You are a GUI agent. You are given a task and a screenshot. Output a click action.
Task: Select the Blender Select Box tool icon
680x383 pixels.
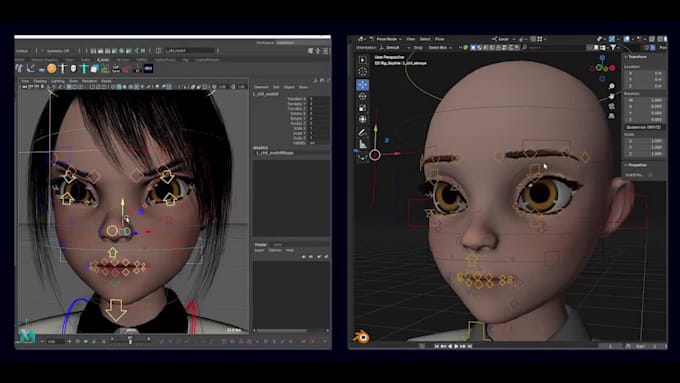point(363,60)
